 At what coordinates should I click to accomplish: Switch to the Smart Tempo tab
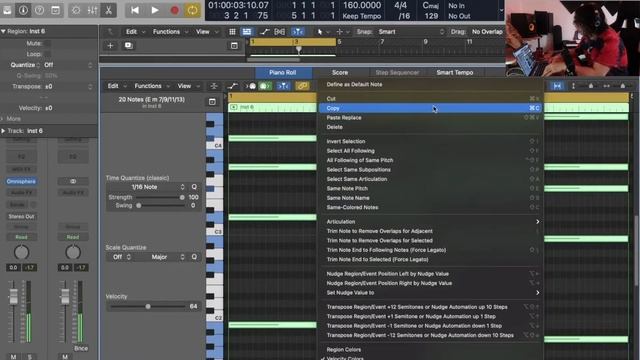(455, 72)
